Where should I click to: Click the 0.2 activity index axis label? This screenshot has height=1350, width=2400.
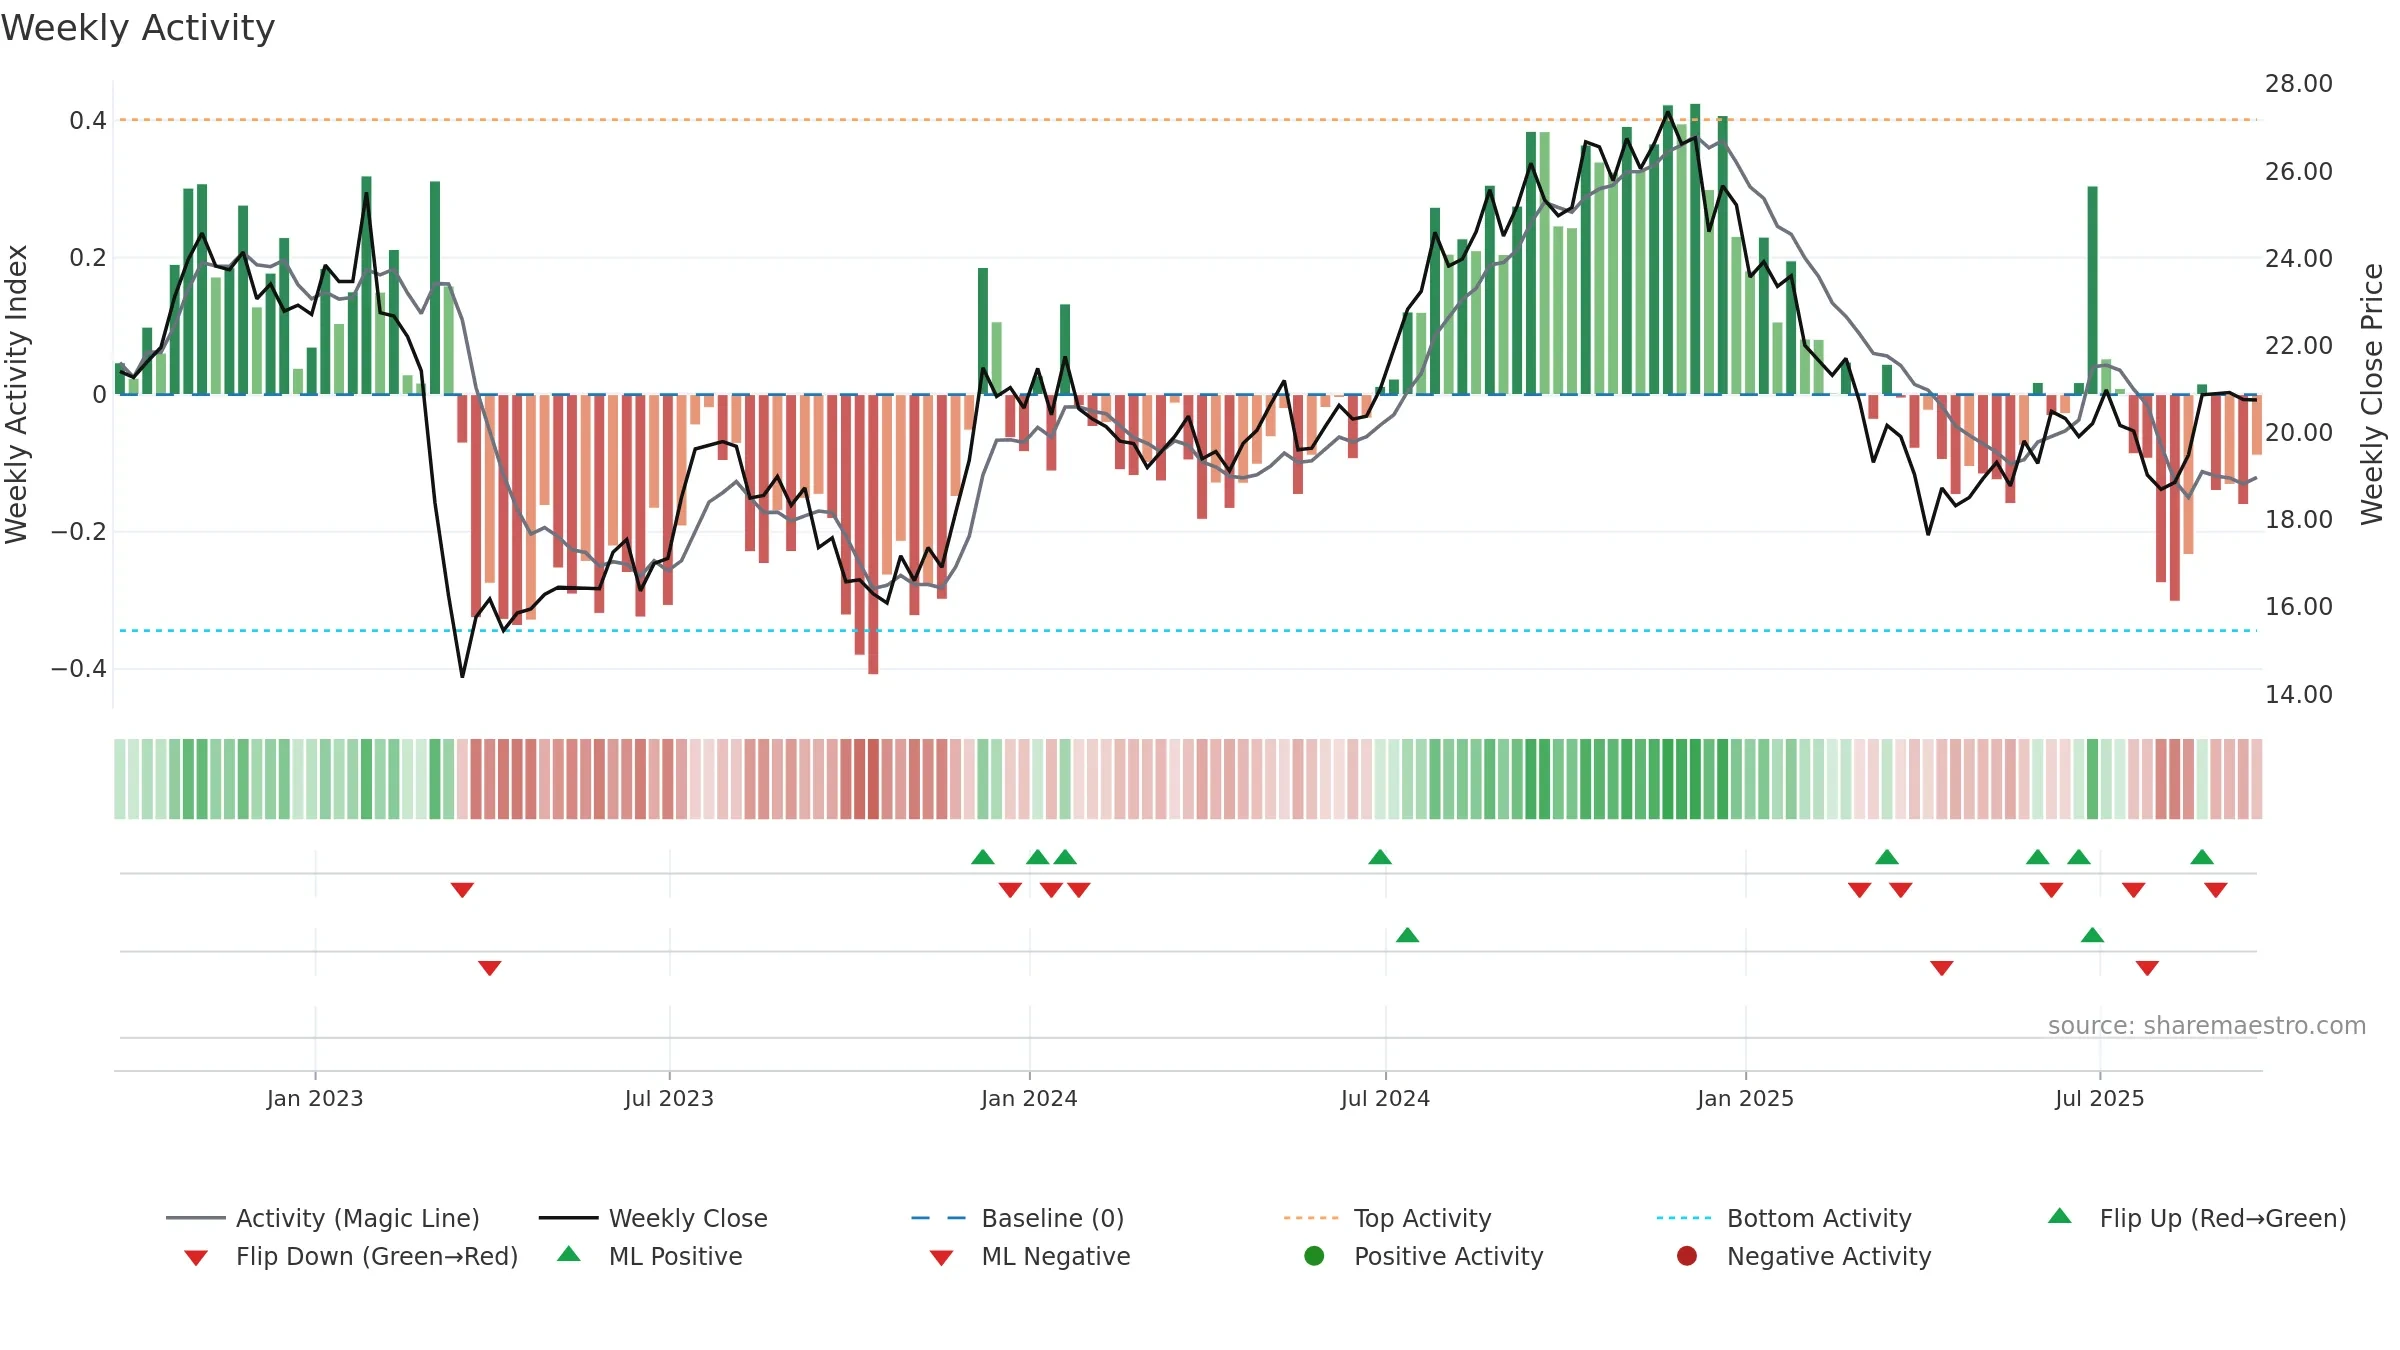tap(88, 258)
